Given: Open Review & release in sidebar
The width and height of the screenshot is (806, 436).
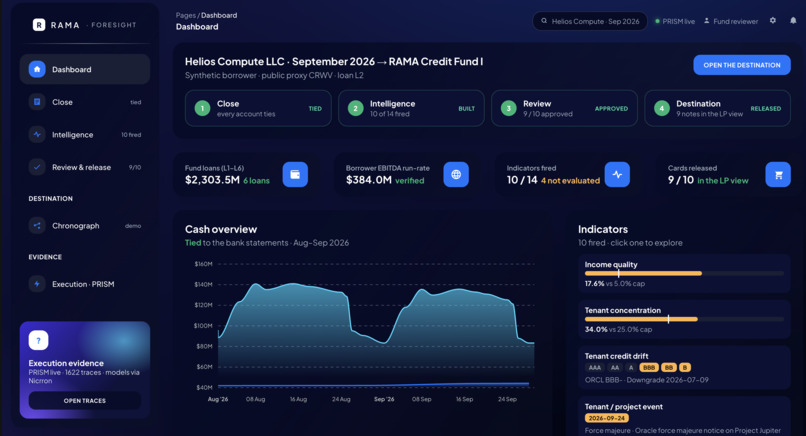Looking at the screenshot, I should coord(85,167).
